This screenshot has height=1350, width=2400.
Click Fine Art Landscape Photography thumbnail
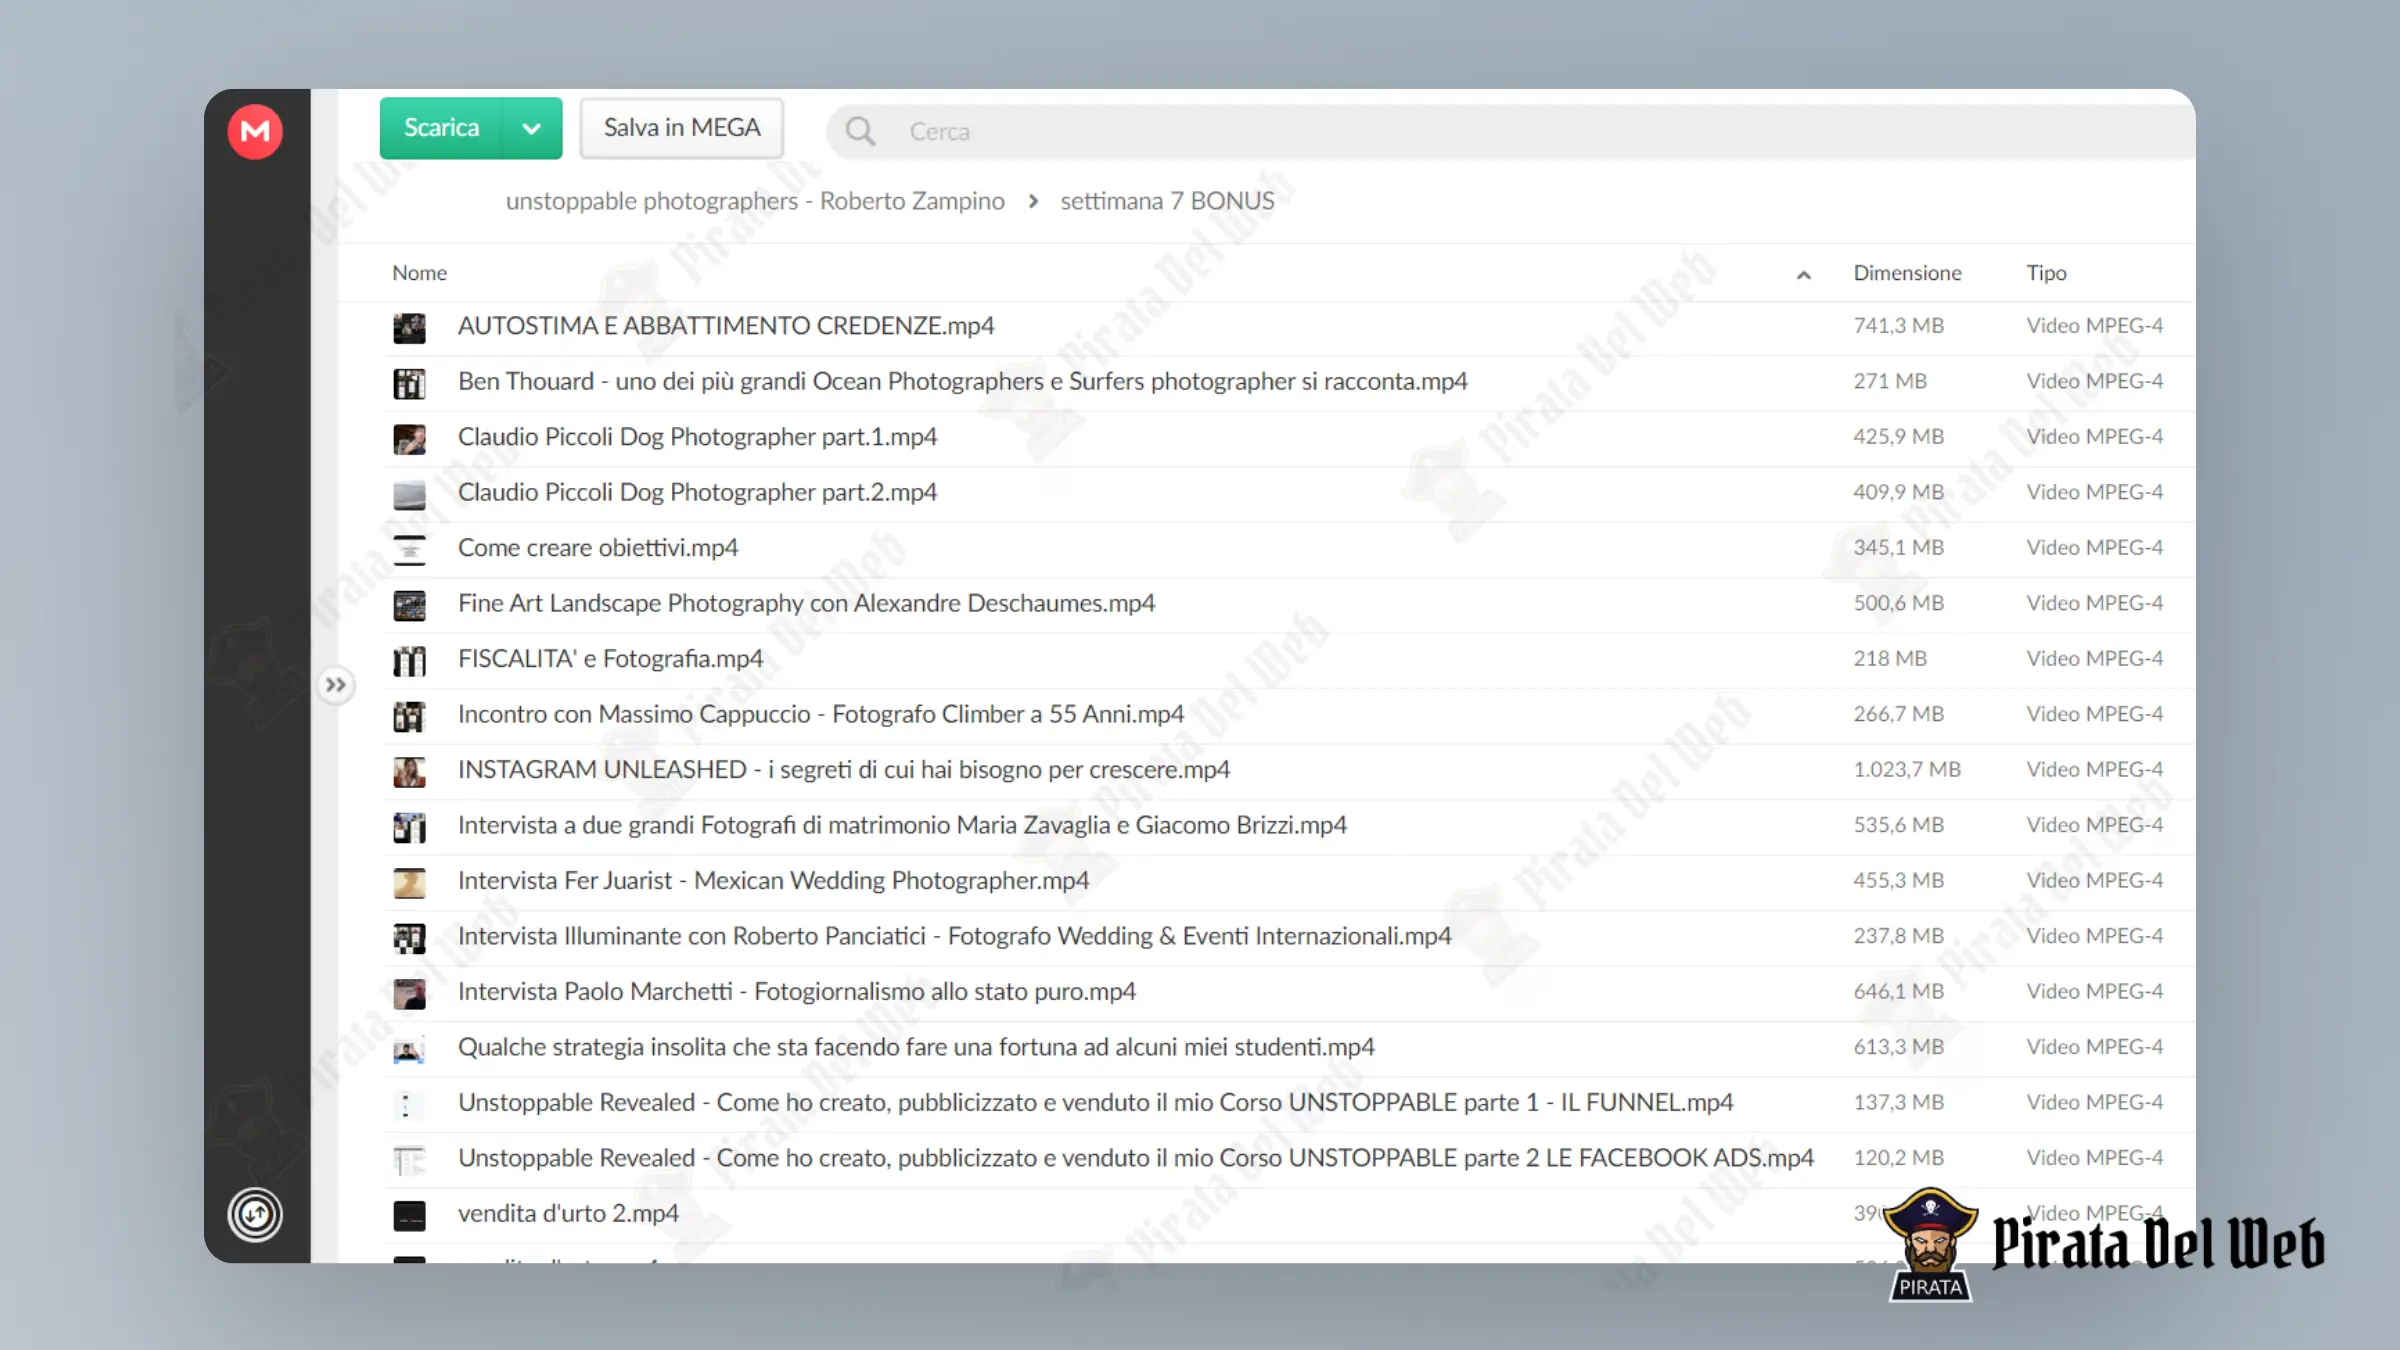click(x=409, y=605)
